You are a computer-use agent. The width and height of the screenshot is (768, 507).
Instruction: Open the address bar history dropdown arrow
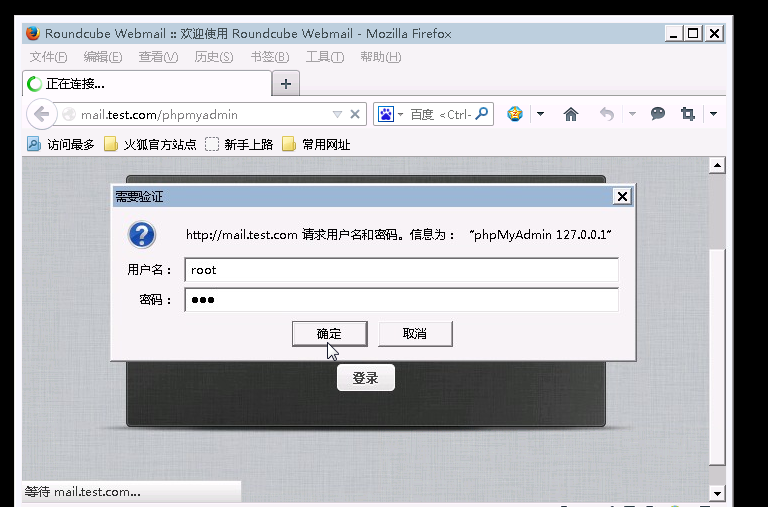pos(337,115)
